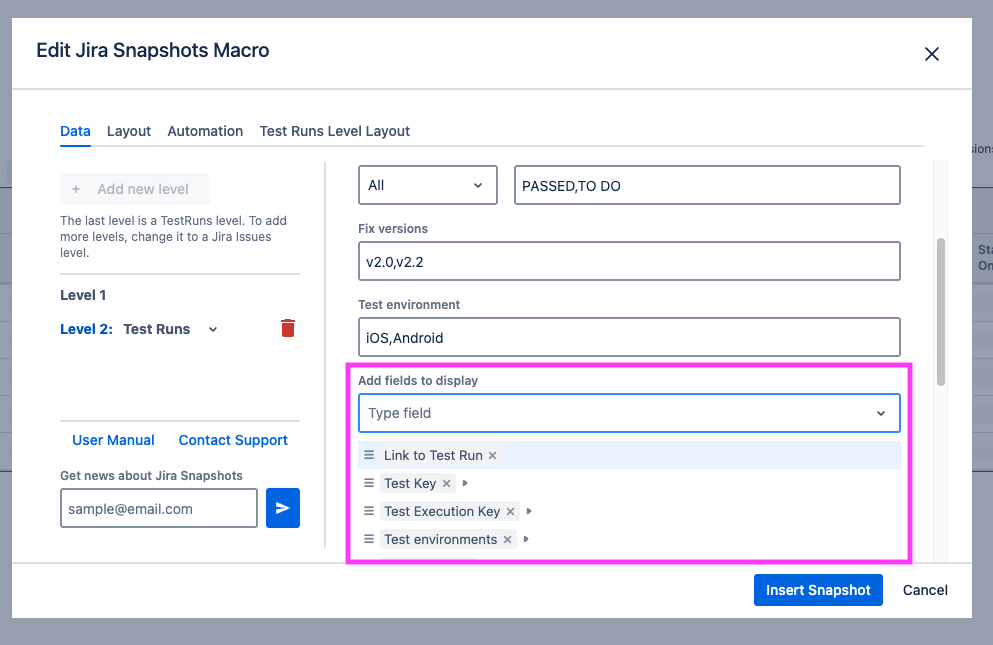Grab the drag handle for Test Key
Viewport: 993px width, 645px height.
(369, 483)
